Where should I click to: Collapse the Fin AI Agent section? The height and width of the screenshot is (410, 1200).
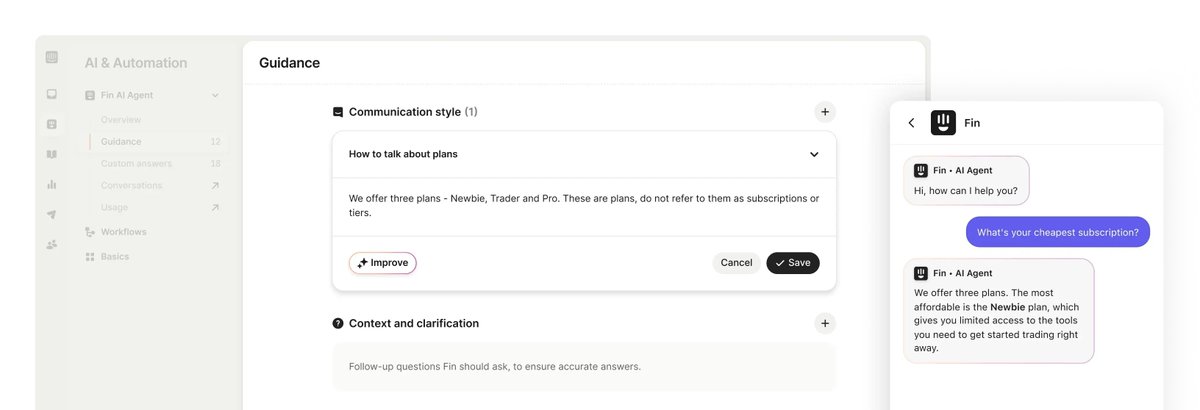(215, 95)
